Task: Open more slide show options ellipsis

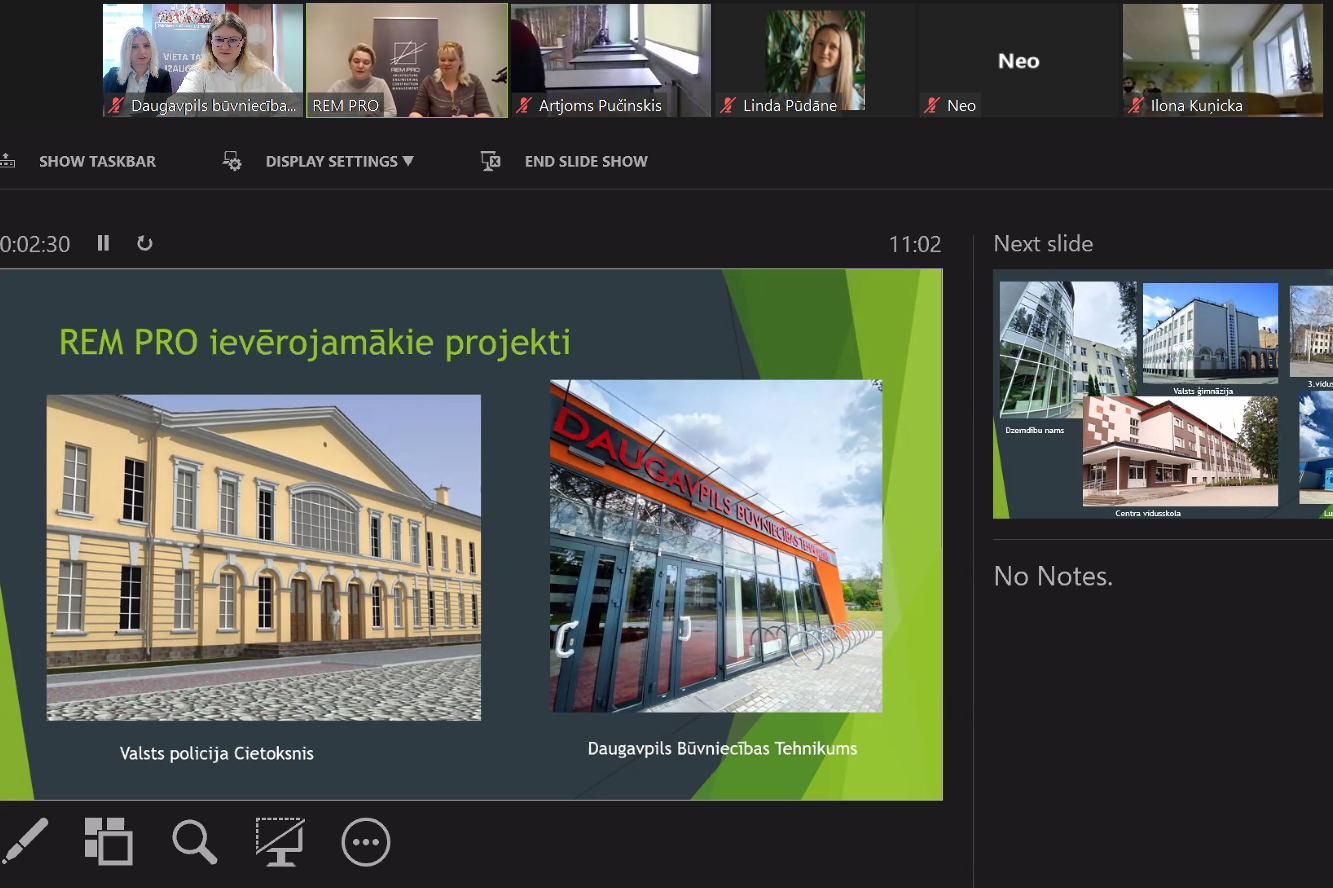Action: pyautogui.click(x=366, y=842)
